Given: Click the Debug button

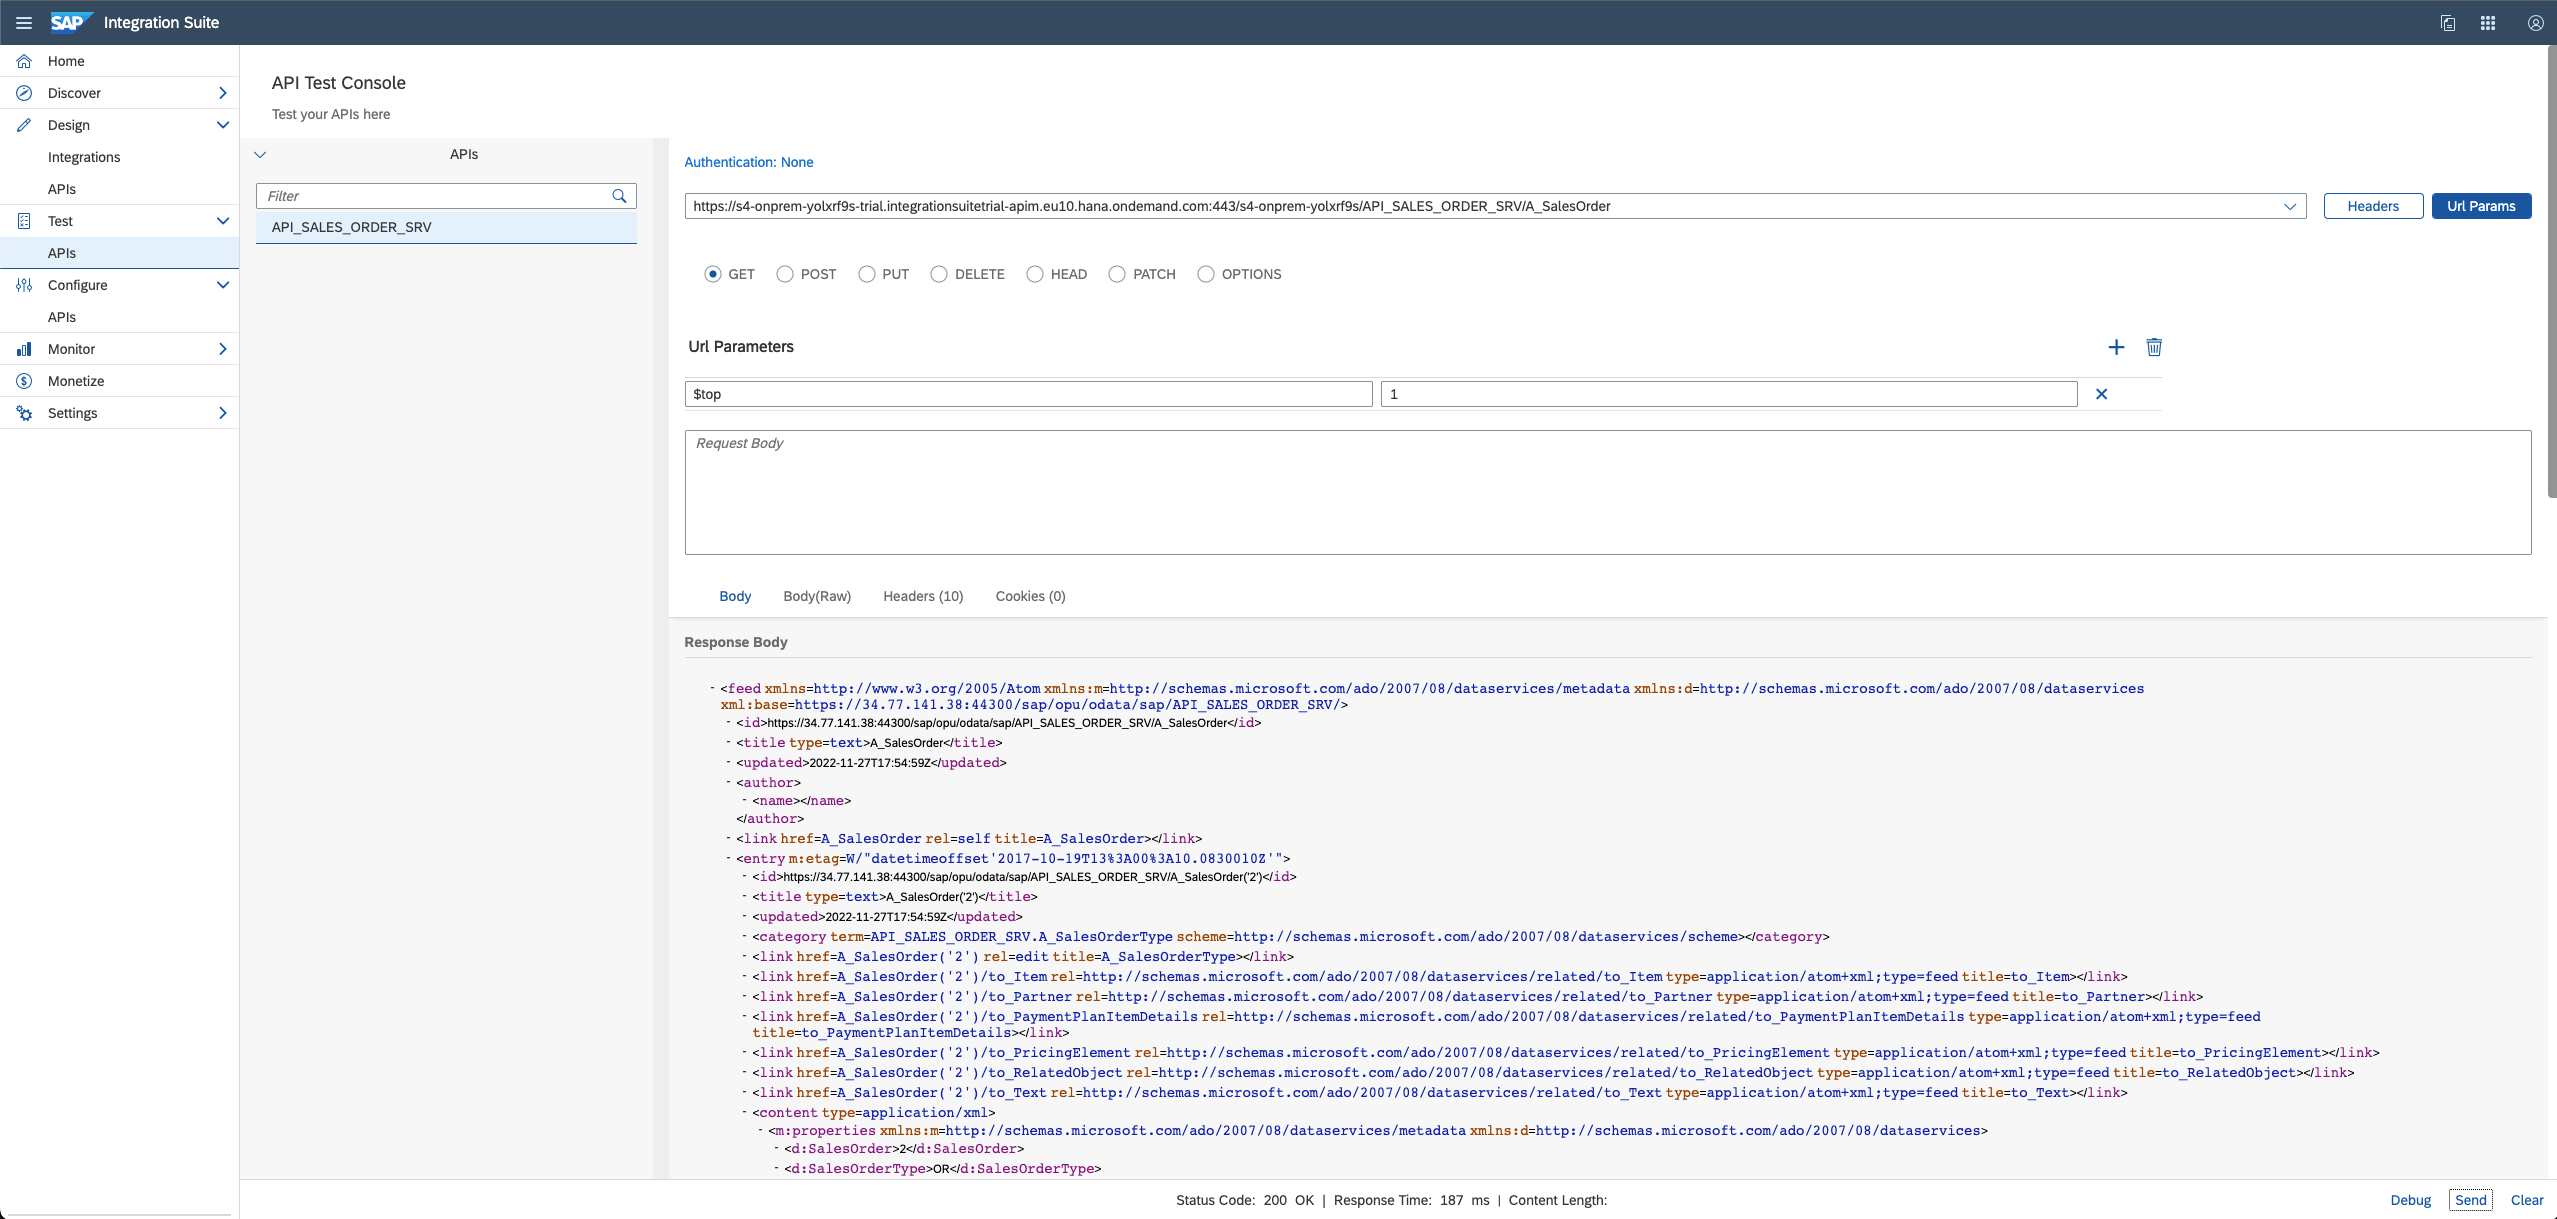Looking at the screenshot, I should (x=2410, y=1200).
